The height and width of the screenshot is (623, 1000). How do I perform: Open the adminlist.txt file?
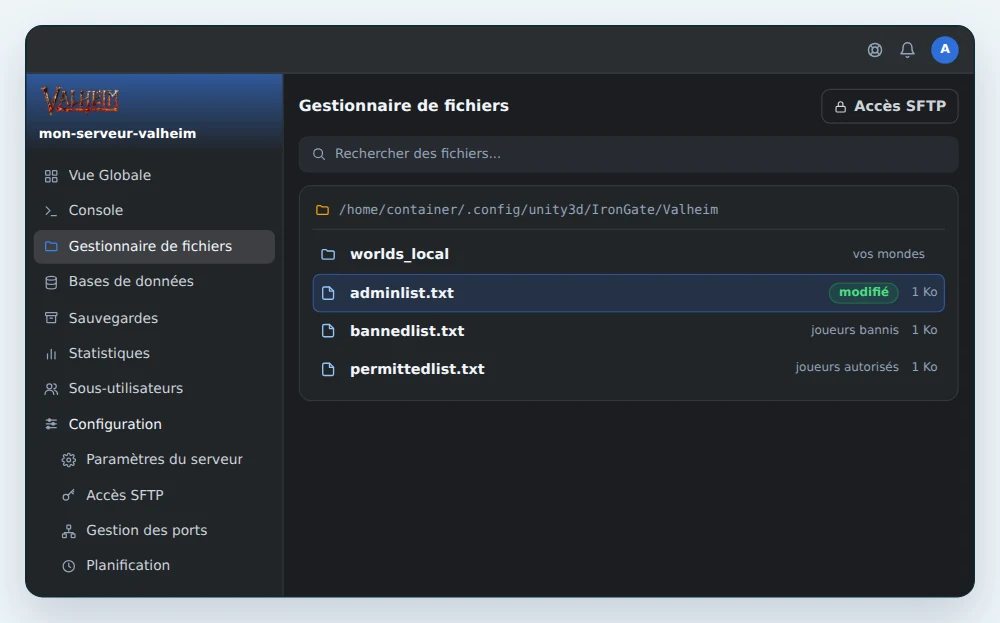(628, 293)
